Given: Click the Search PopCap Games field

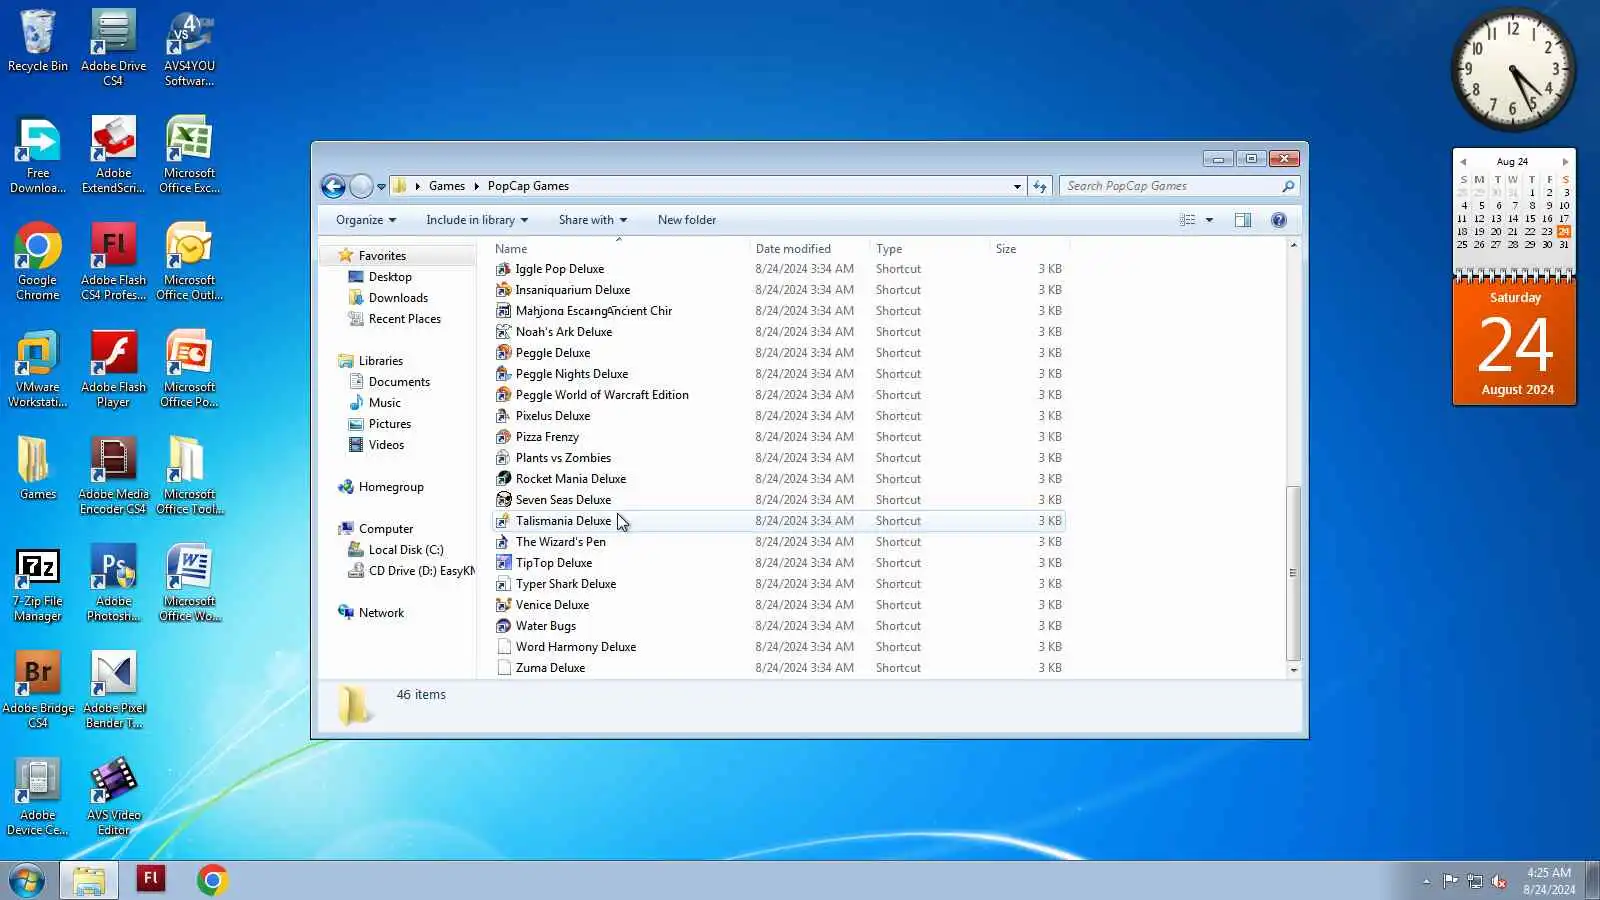Looking at the screenshot, I should 1179,186.
